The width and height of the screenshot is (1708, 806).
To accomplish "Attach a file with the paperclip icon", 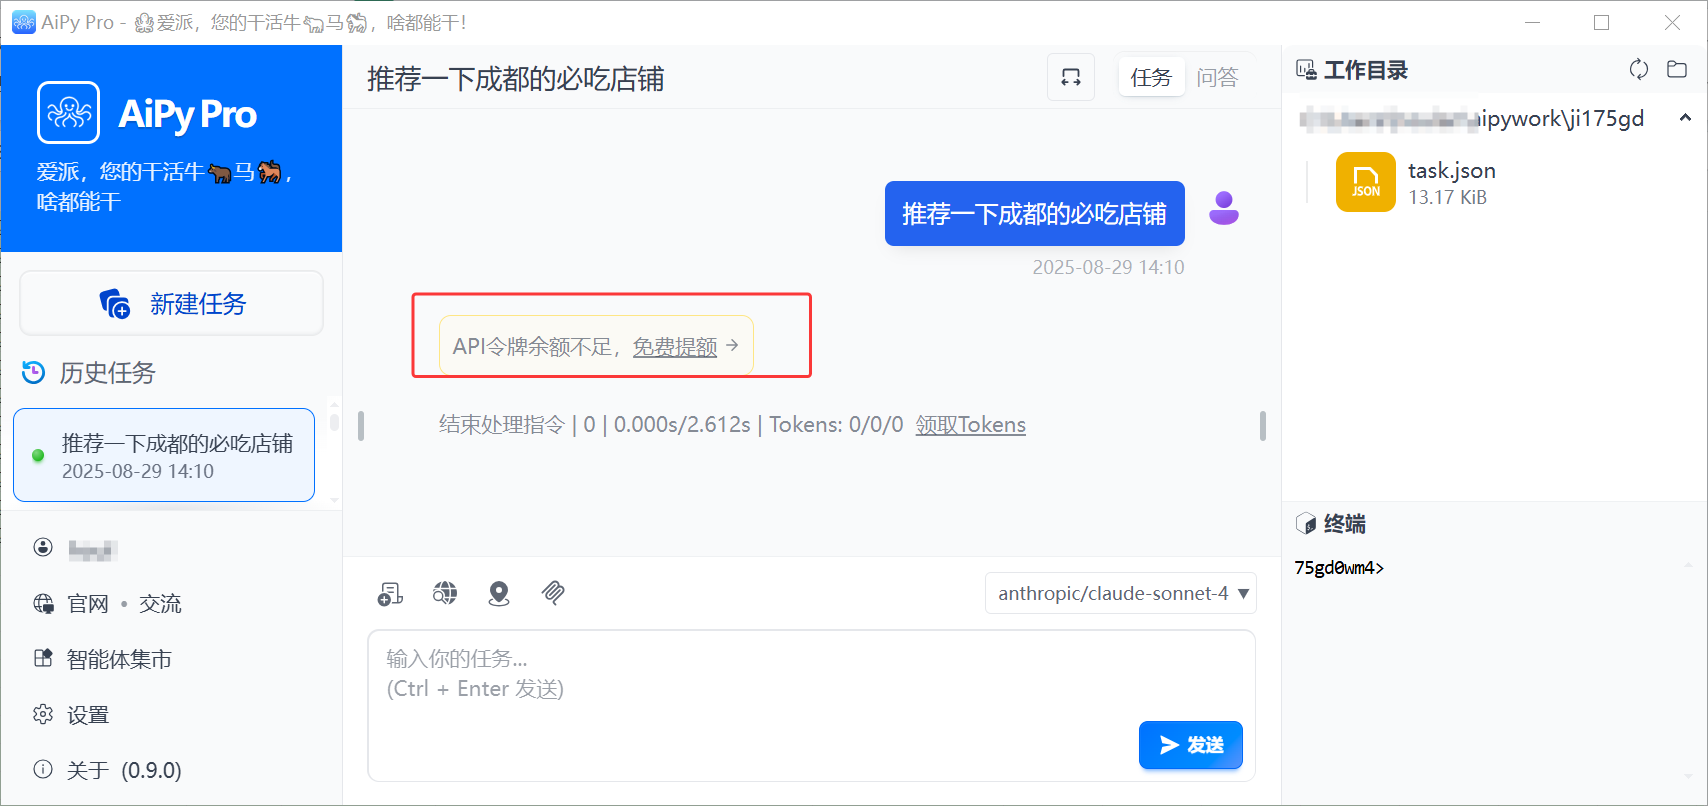I will (553, 594).
